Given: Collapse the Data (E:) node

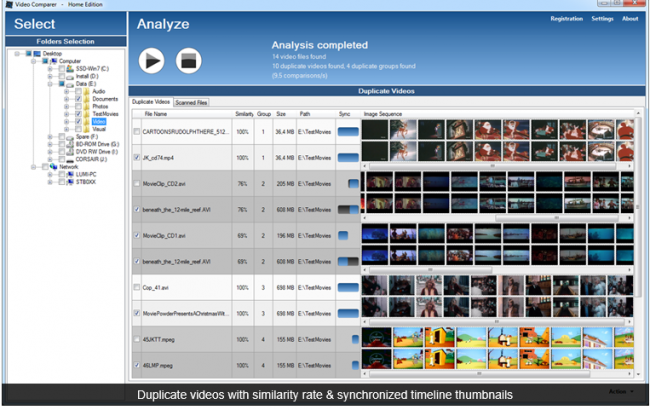Looking at the screenshot, I should tap(50, 84).
